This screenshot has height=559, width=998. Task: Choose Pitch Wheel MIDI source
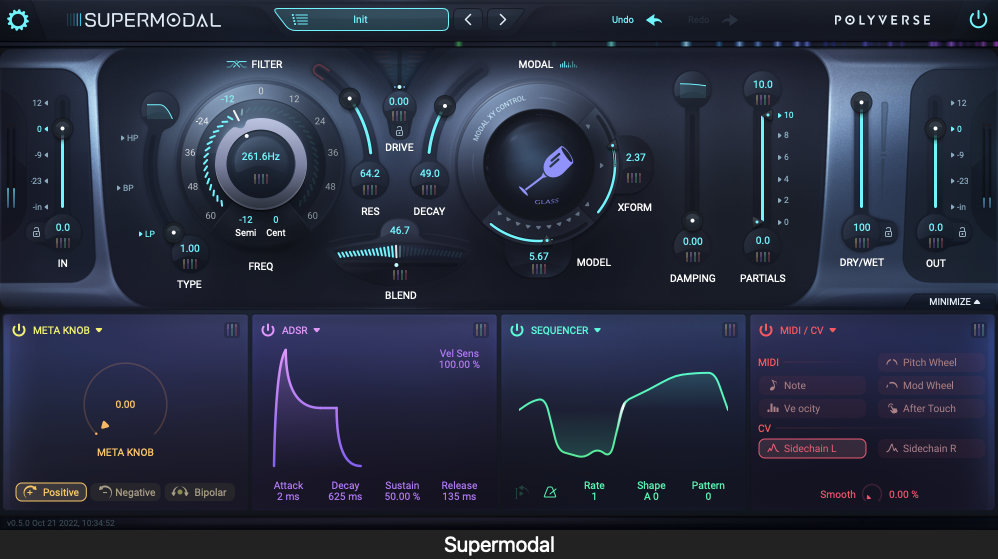tap(931, 362)
